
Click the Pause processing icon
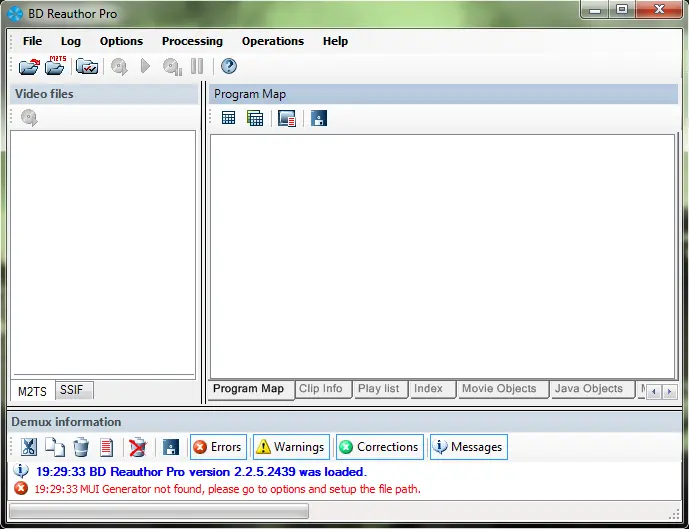197,67
